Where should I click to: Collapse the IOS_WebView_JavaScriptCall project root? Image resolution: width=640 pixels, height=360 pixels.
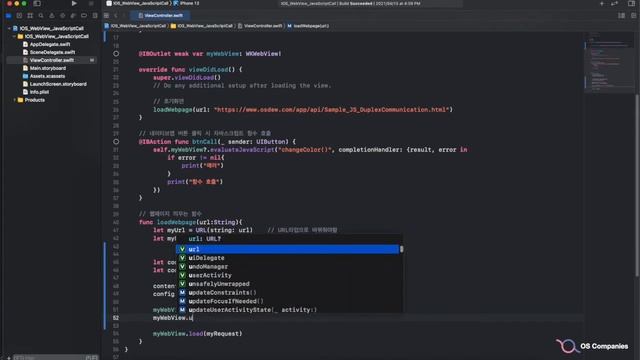pyautogui.click(x=9, y=29)
